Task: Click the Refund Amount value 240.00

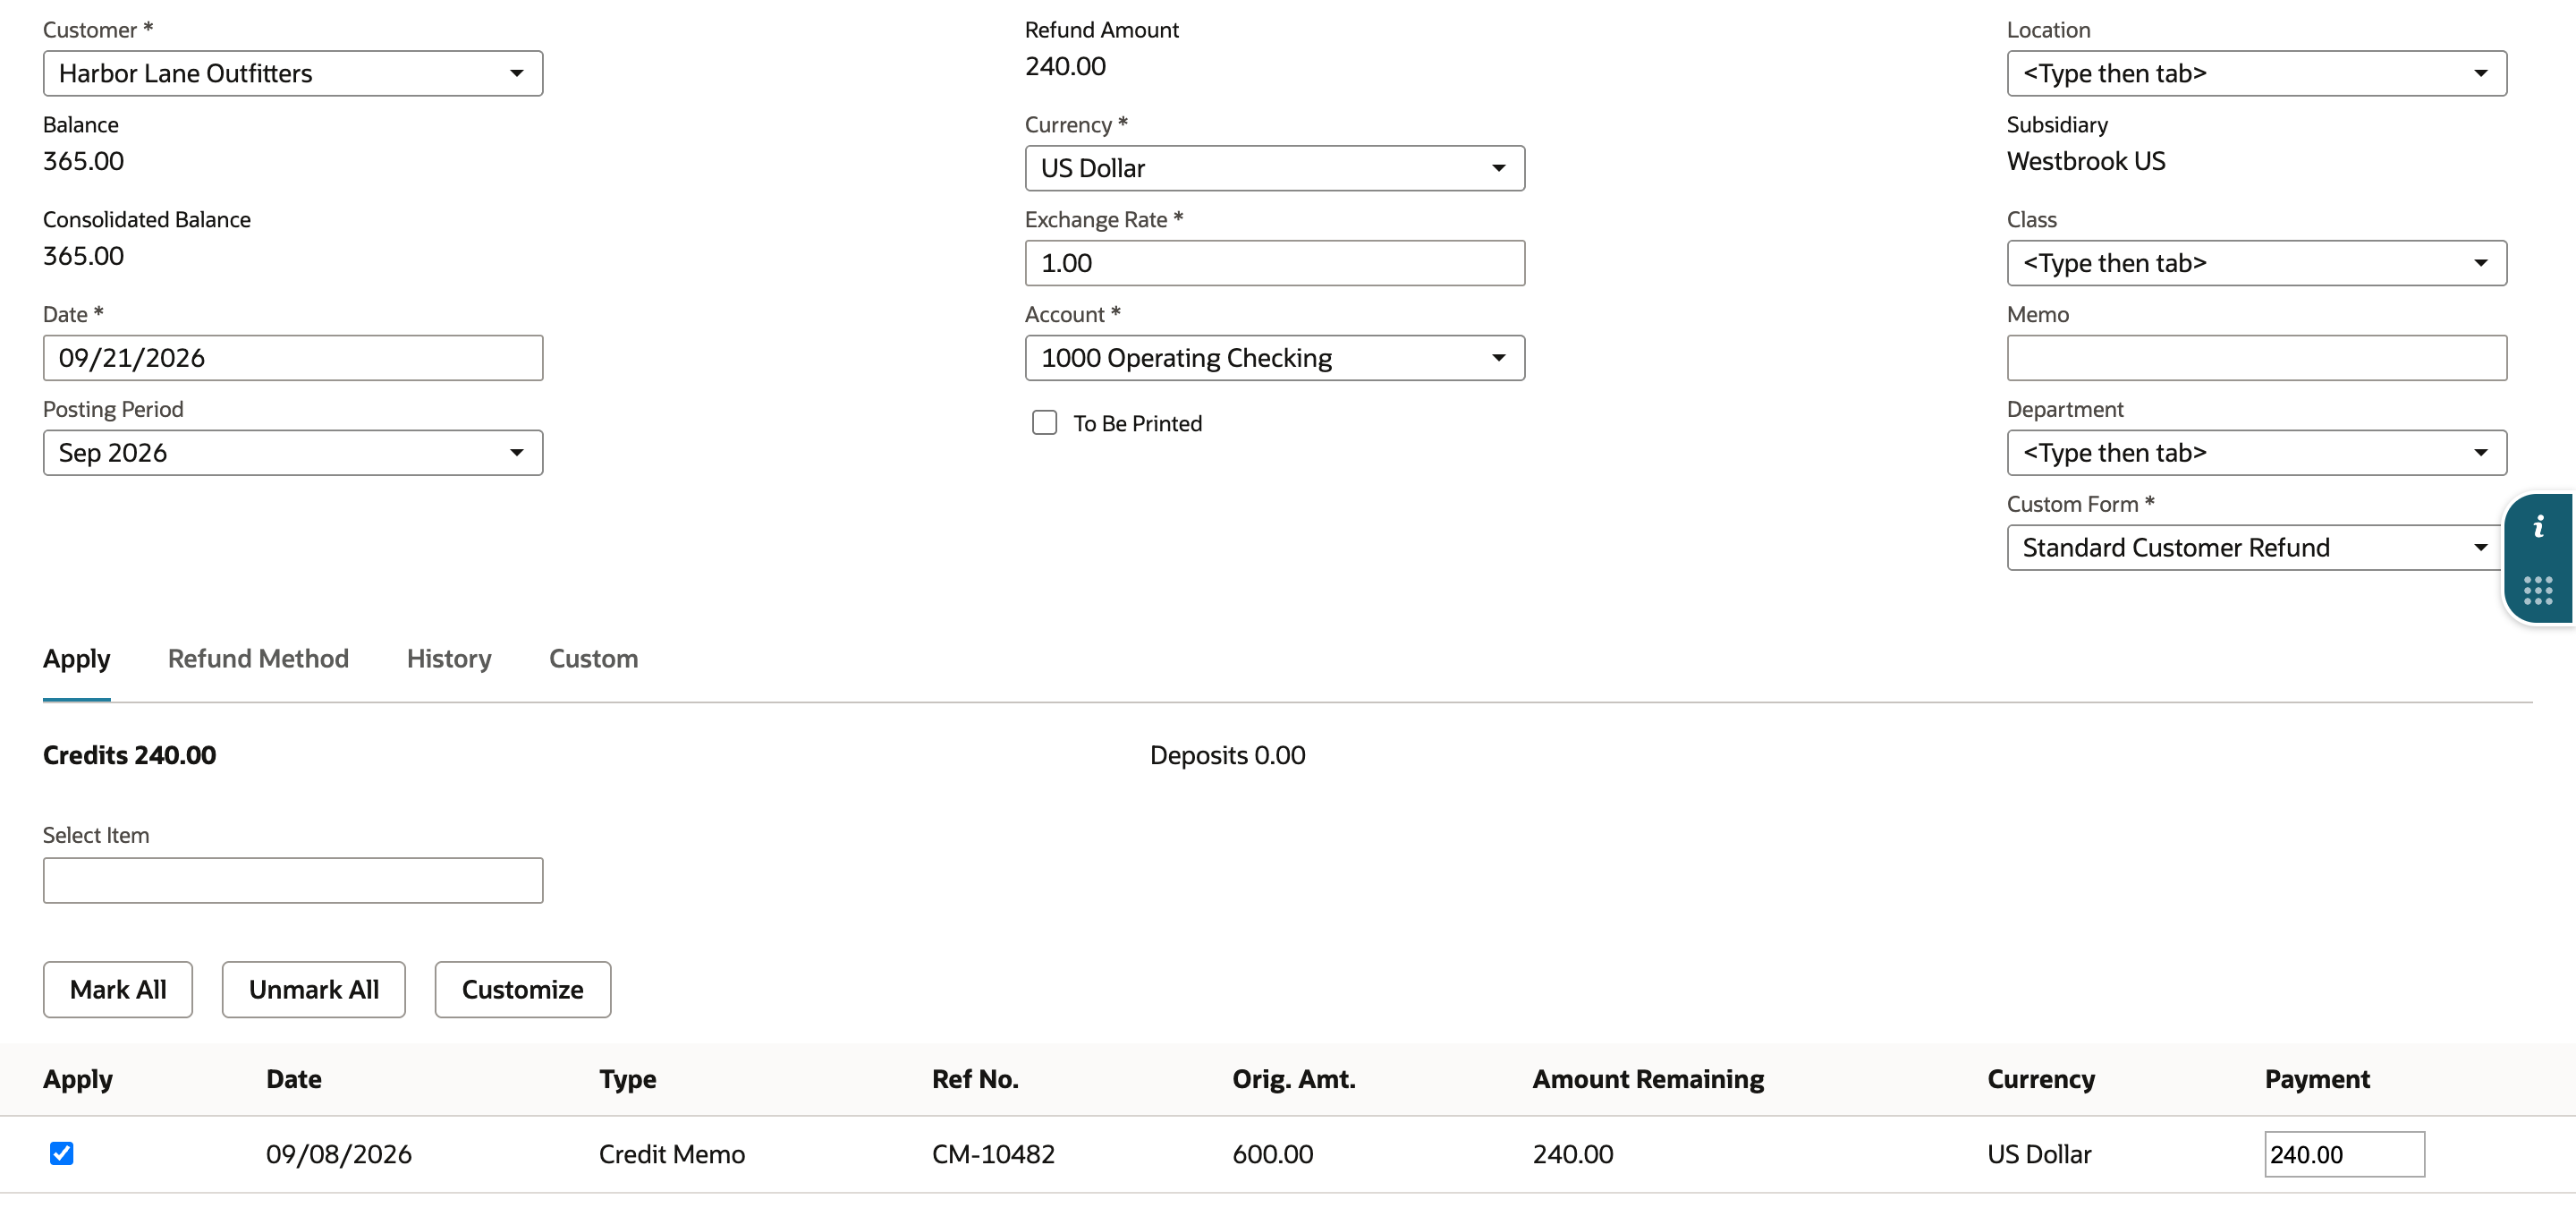Action: 1065,66
